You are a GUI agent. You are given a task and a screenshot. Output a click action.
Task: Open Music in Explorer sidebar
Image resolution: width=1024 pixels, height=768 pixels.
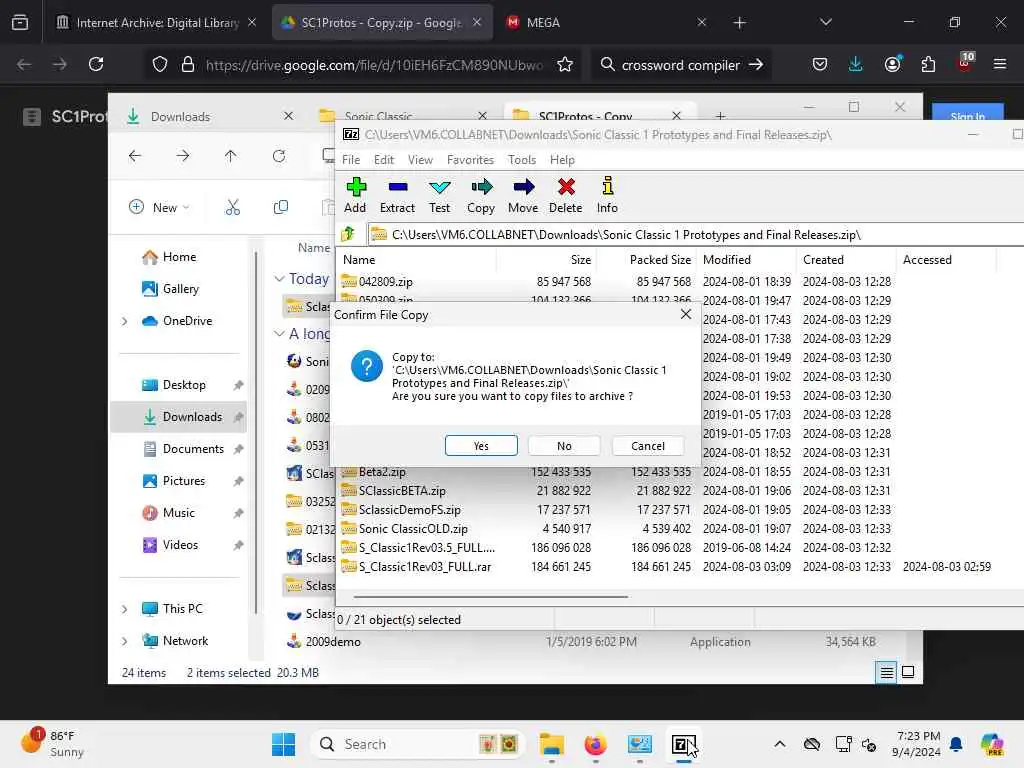click(x=168, y=513)
